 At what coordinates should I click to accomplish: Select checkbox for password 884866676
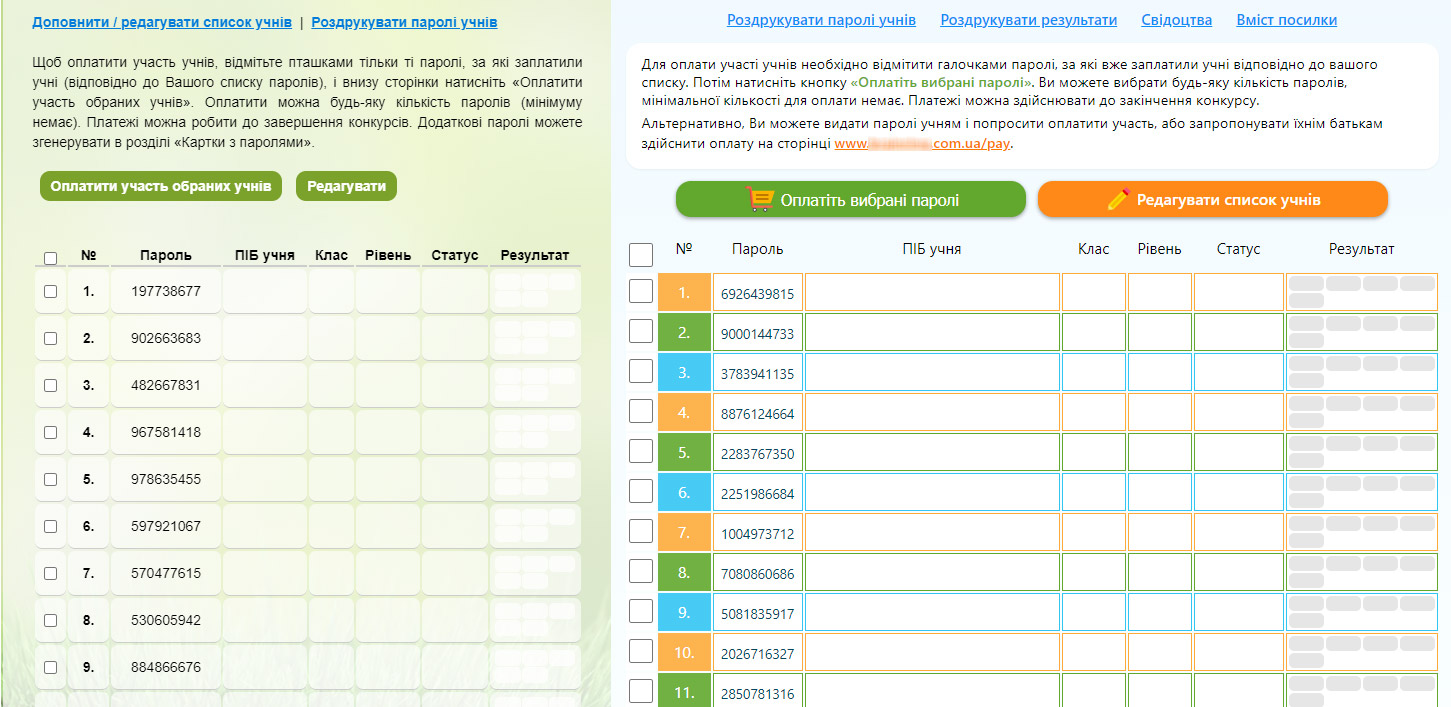(x=51, y=667)
